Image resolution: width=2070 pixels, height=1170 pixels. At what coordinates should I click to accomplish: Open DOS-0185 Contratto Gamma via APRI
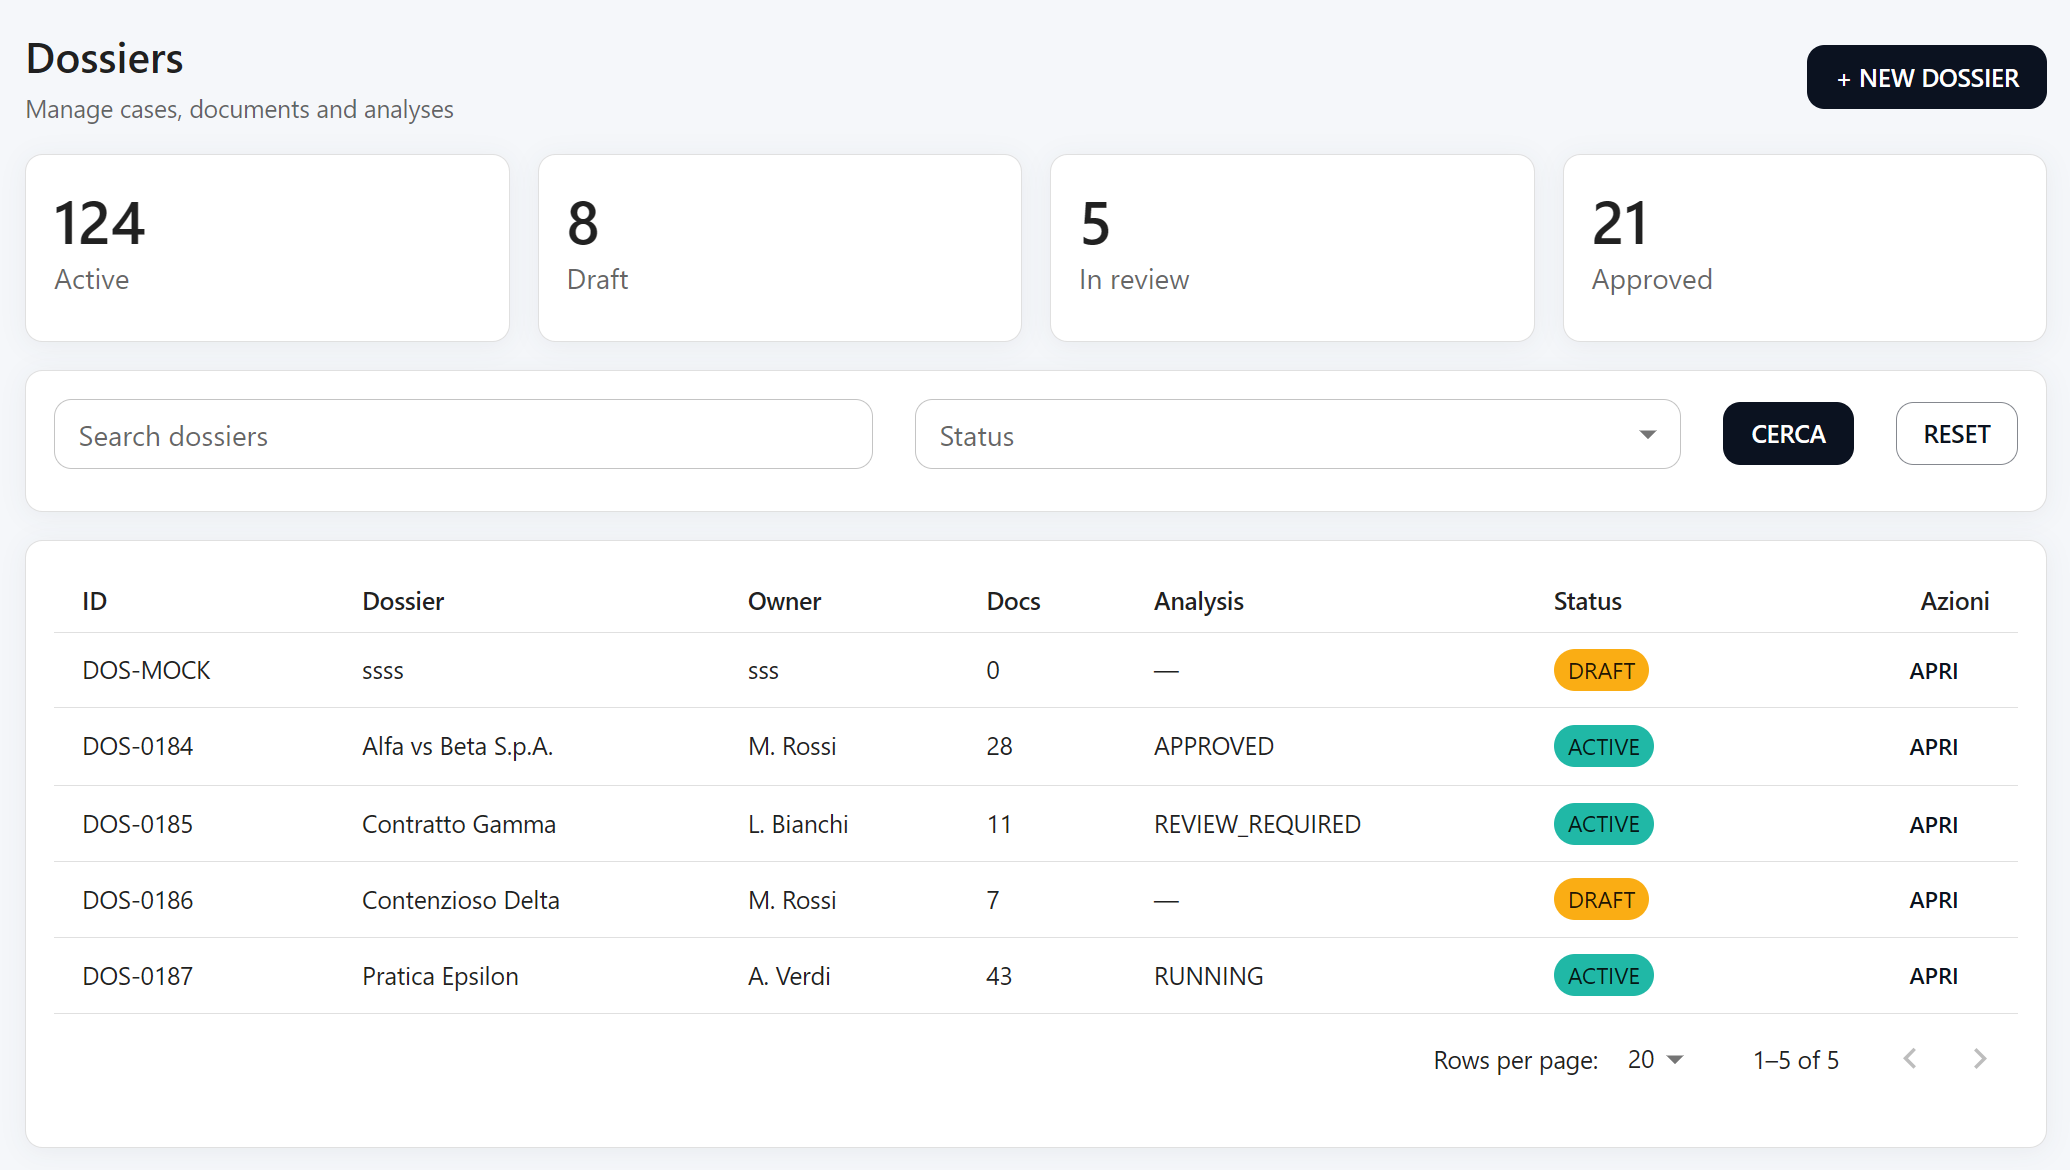[1933, 825]
